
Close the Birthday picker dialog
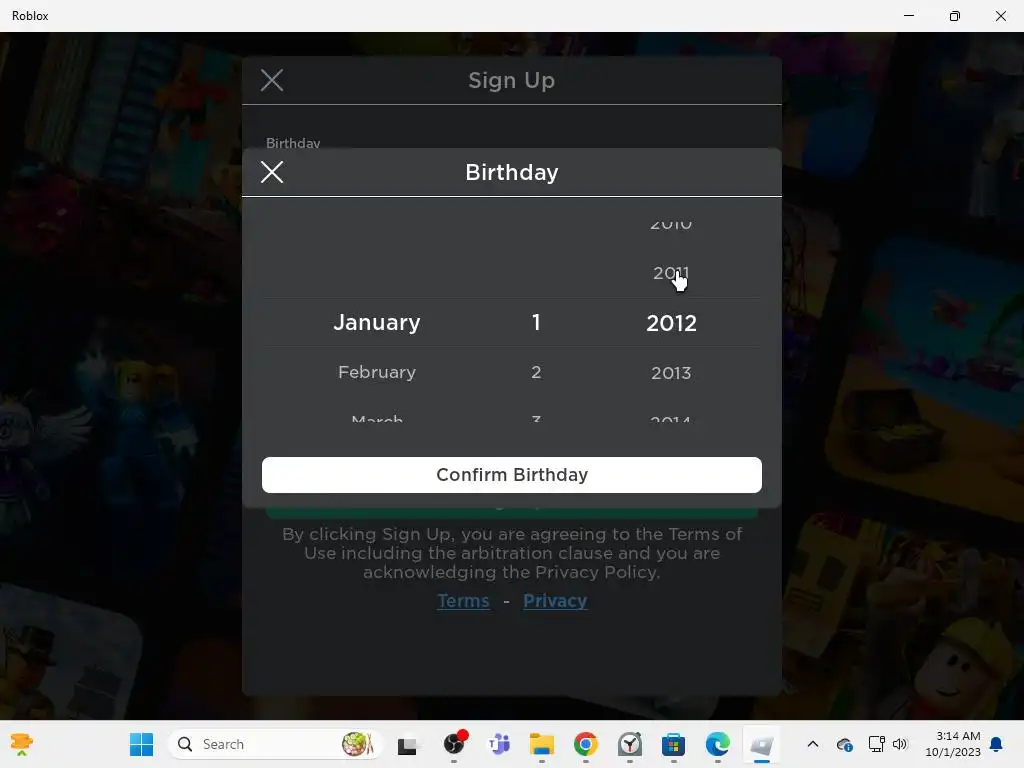click(x=272, y=172)
